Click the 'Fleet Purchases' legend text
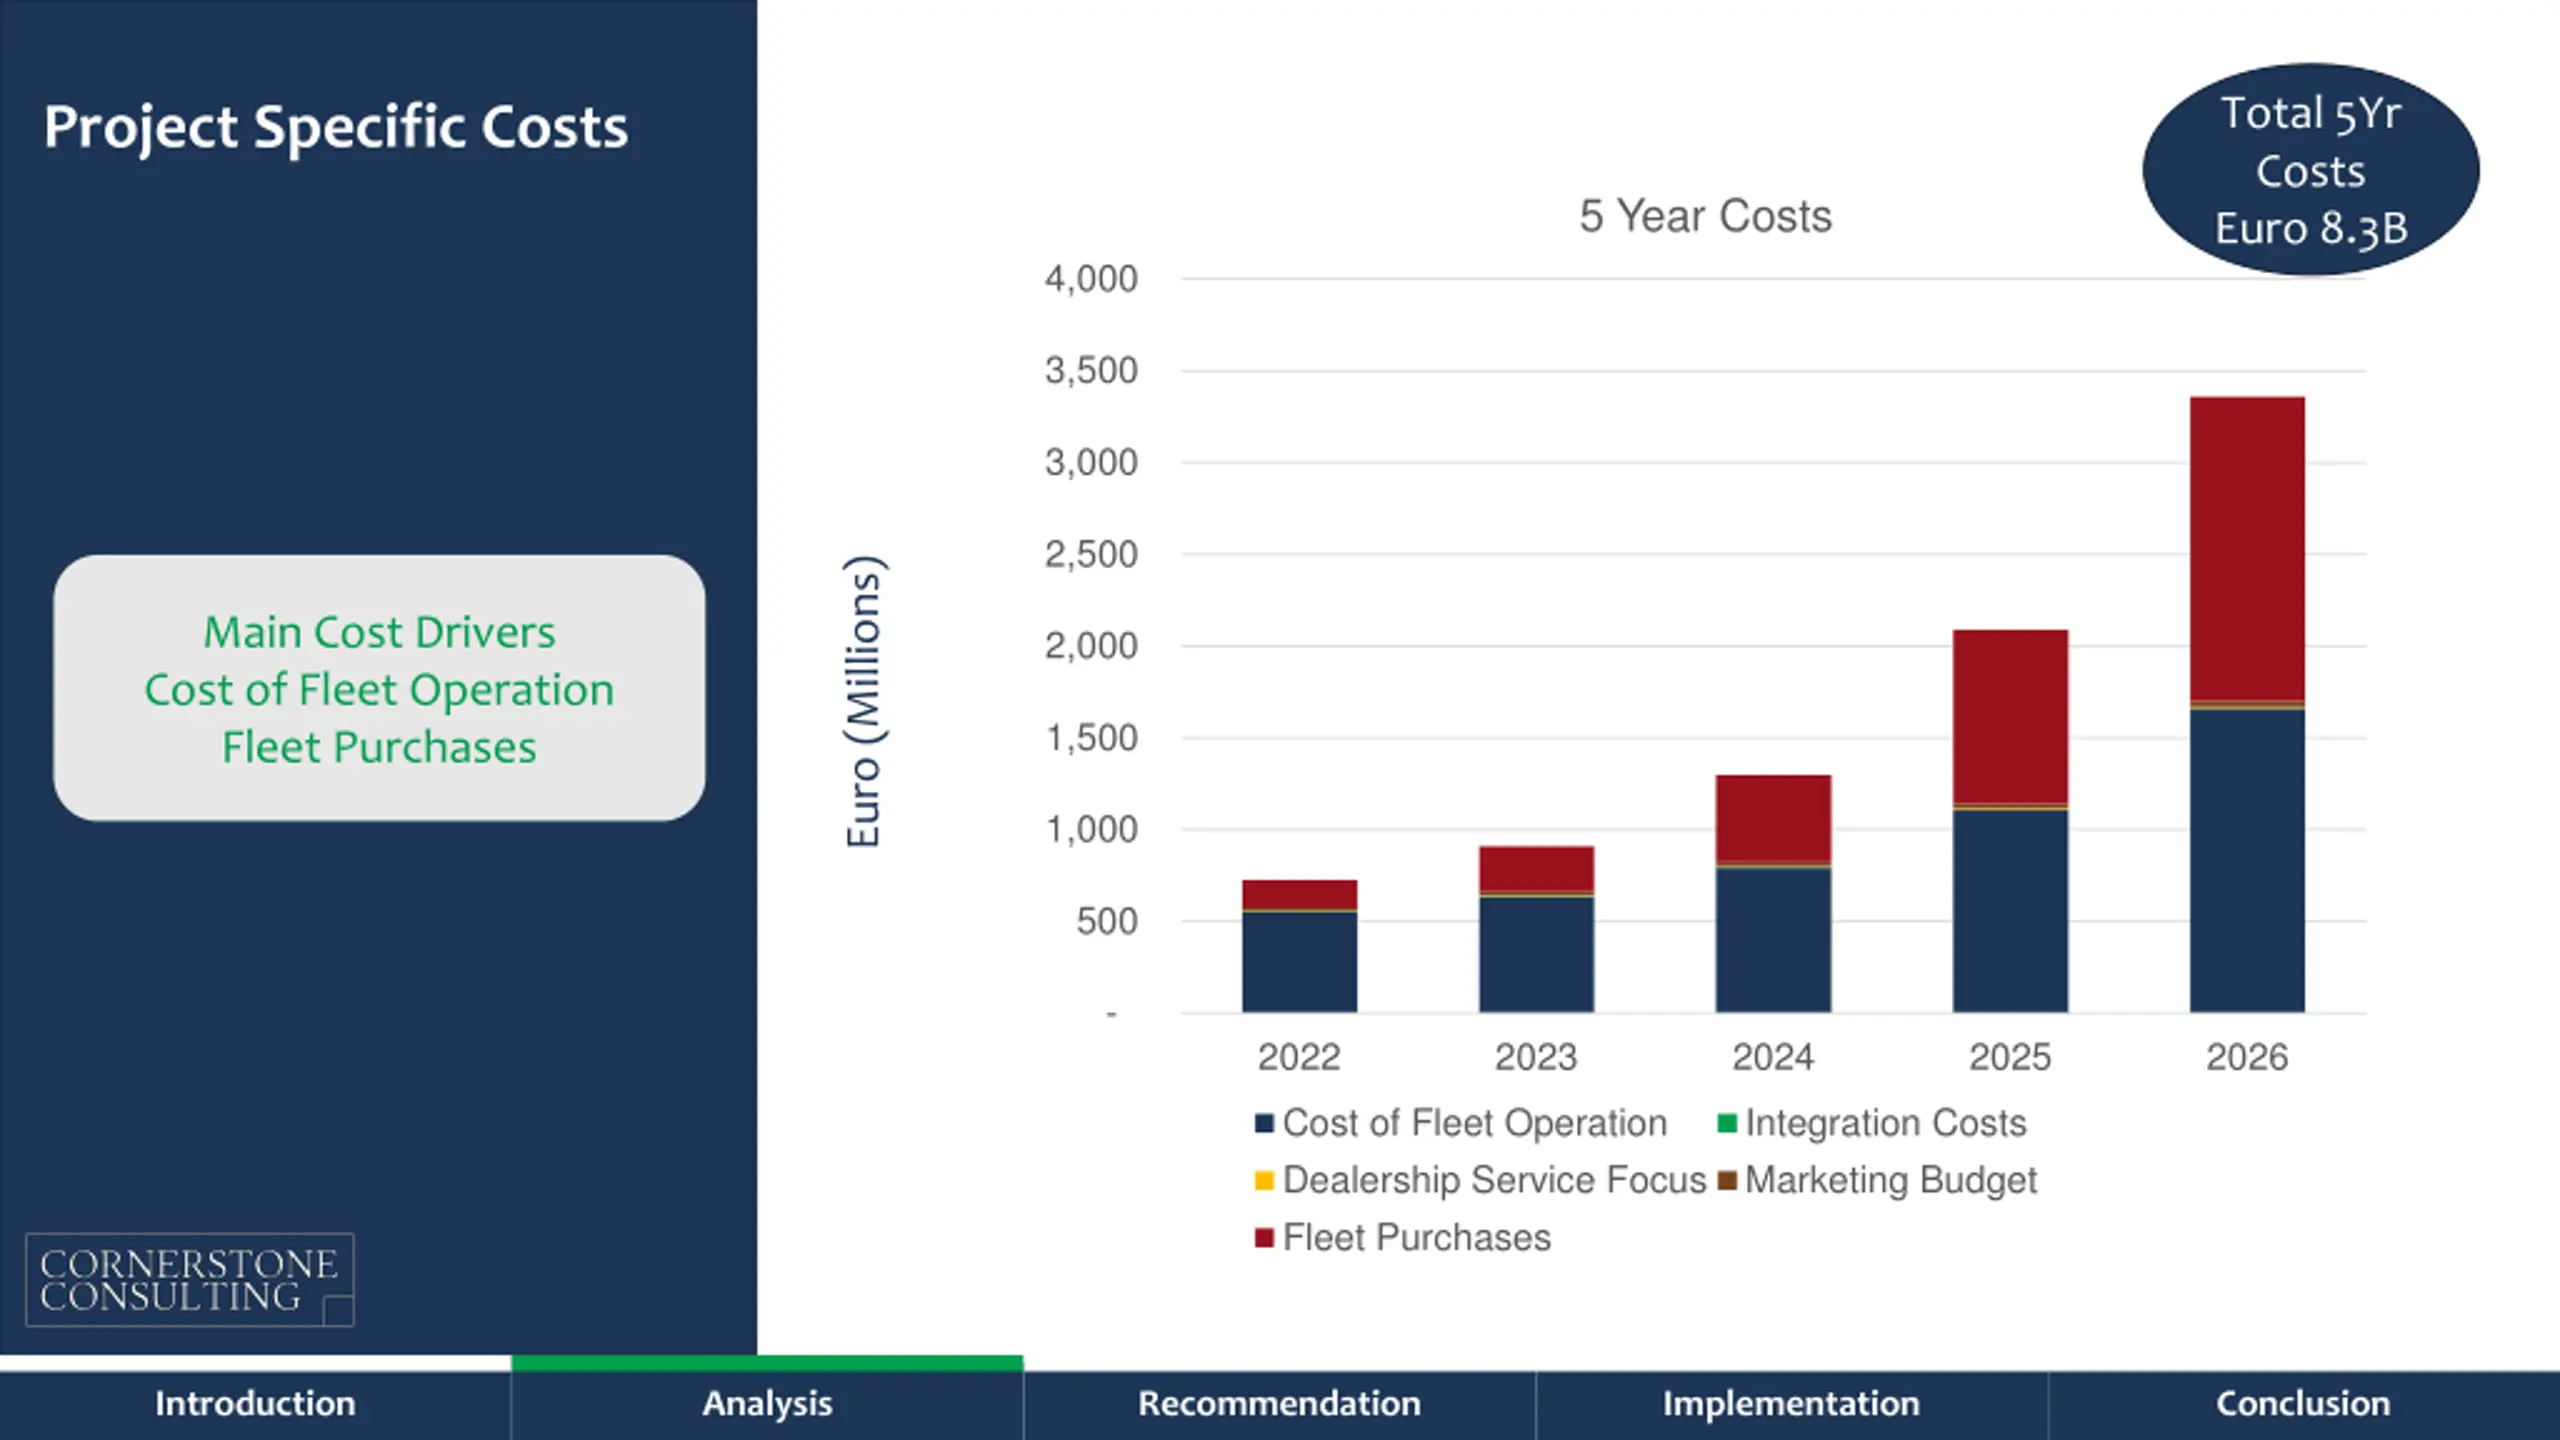Viewport: 2560px width, 1440px height. point(1417,1238)
